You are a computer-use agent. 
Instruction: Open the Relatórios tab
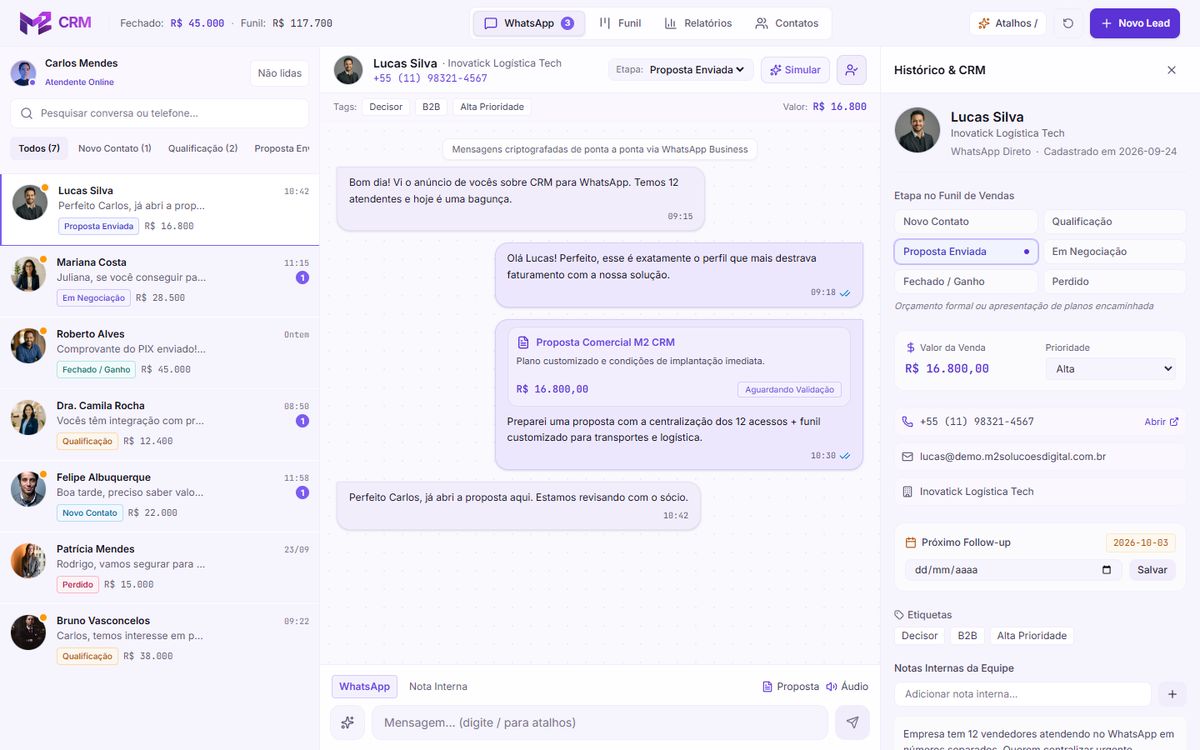pos(698,23)
